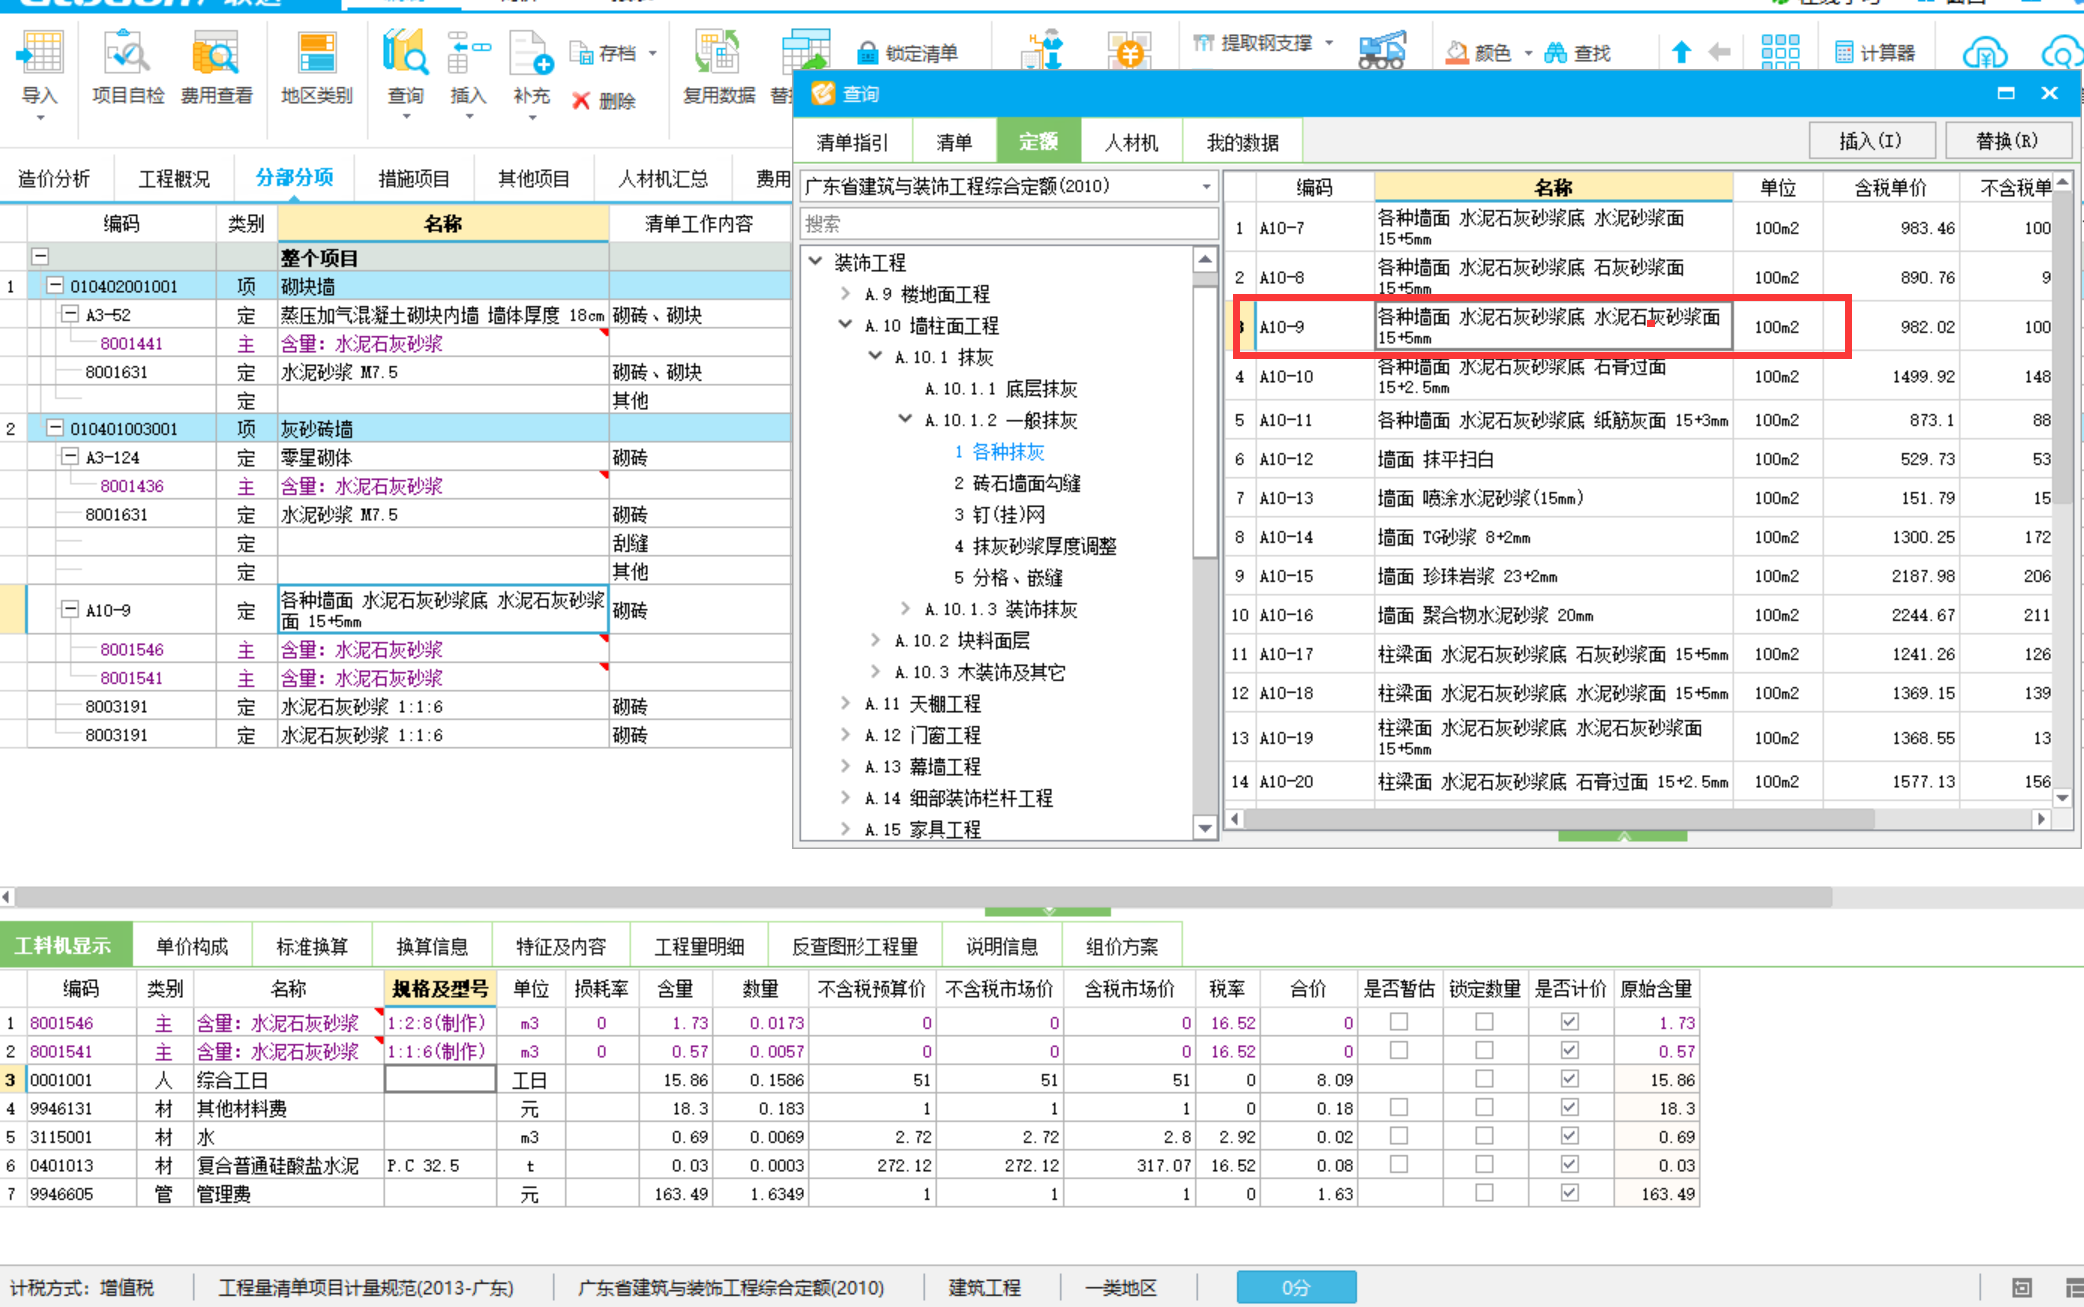Click the 搜索 search field

tap(1009, 224)
